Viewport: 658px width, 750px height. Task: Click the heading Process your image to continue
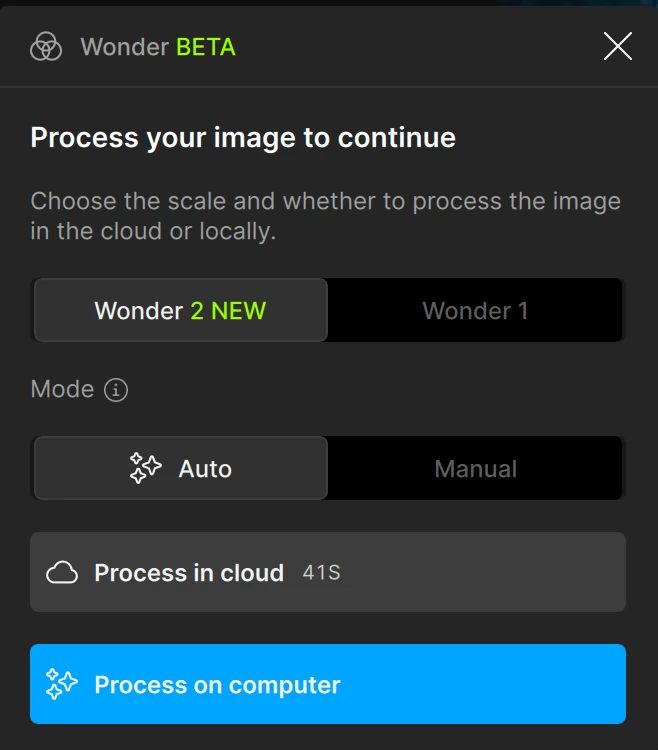pos(243,138)
